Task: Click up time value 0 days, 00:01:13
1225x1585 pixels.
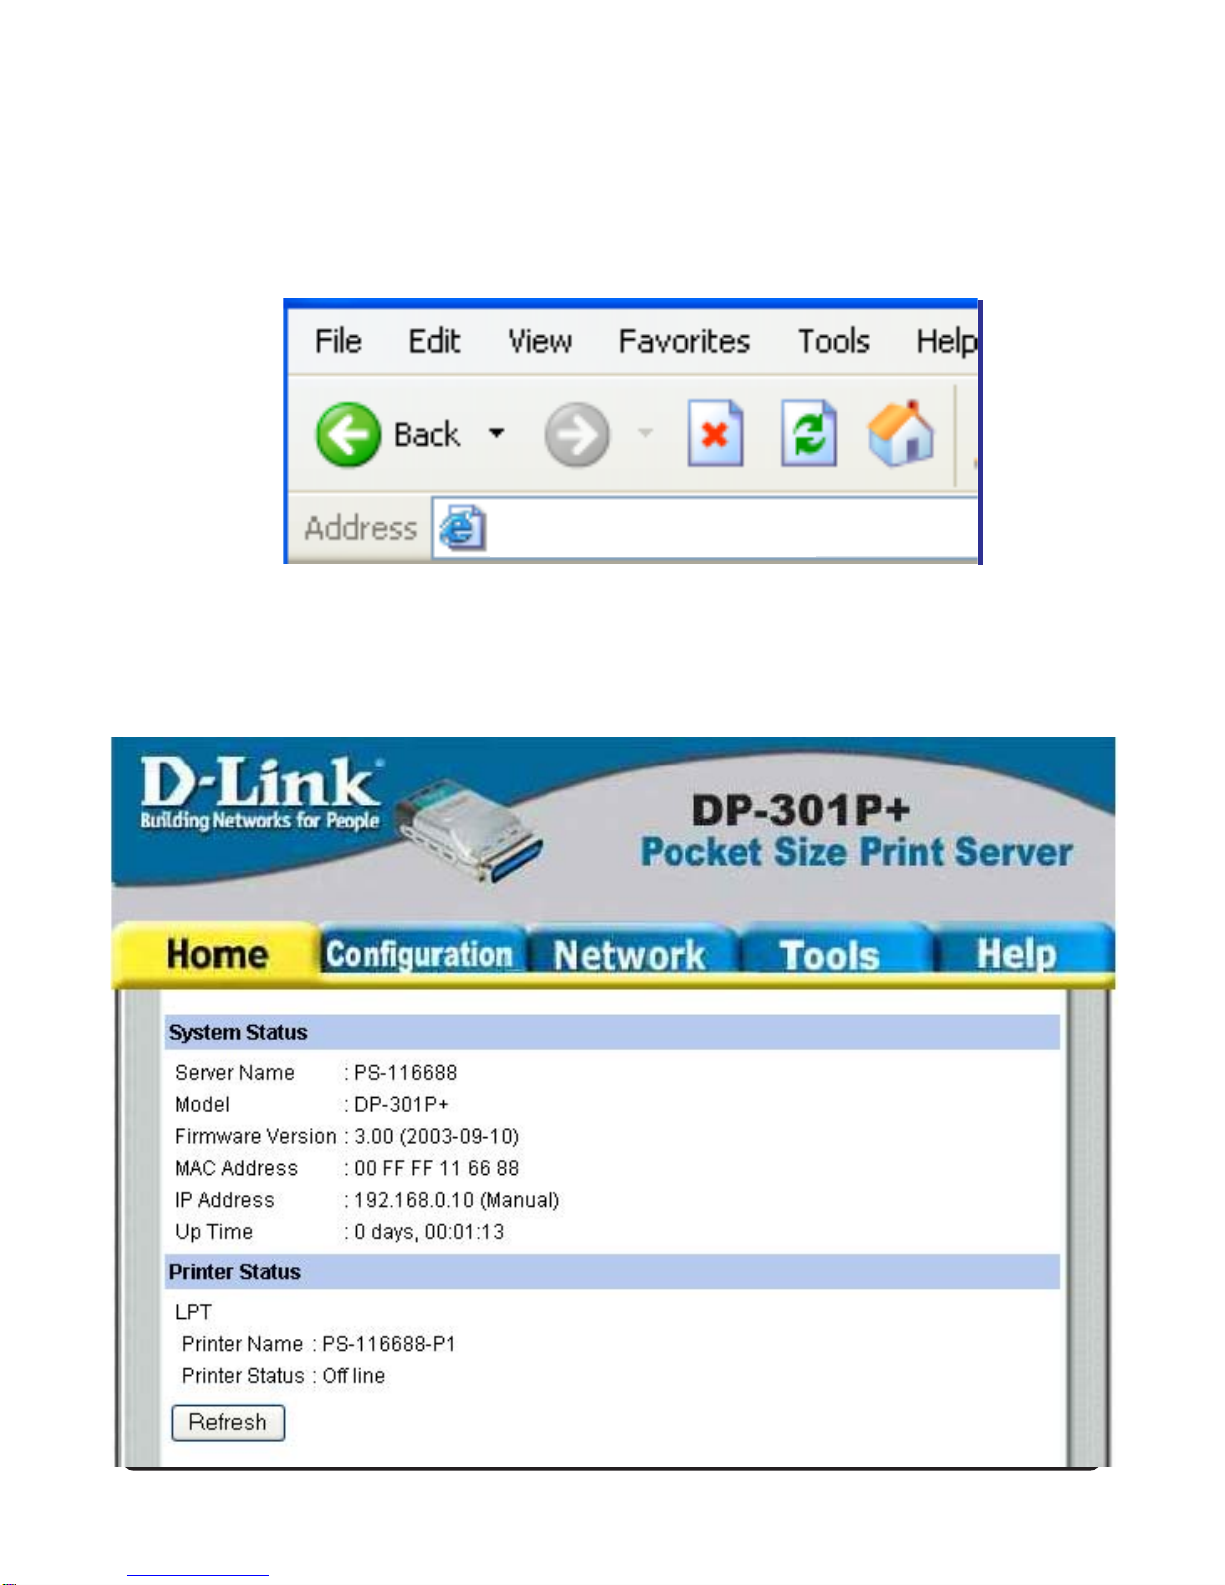Action: click(x=429, y=1232)
